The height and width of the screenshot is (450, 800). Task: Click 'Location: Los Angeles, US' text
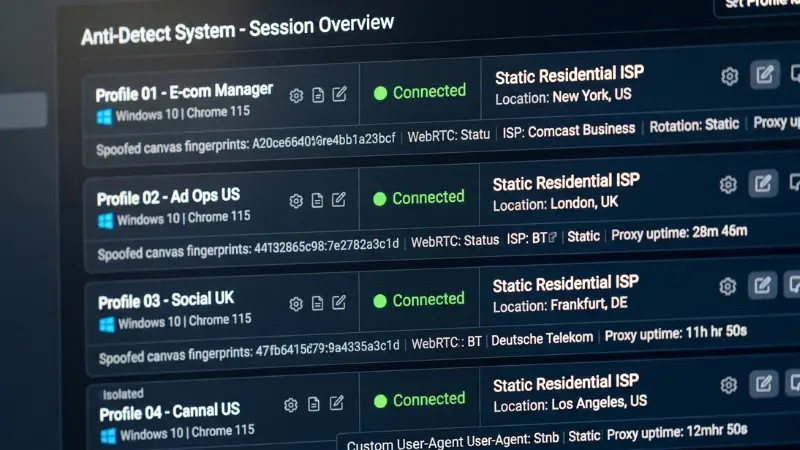tap(570, 404)
